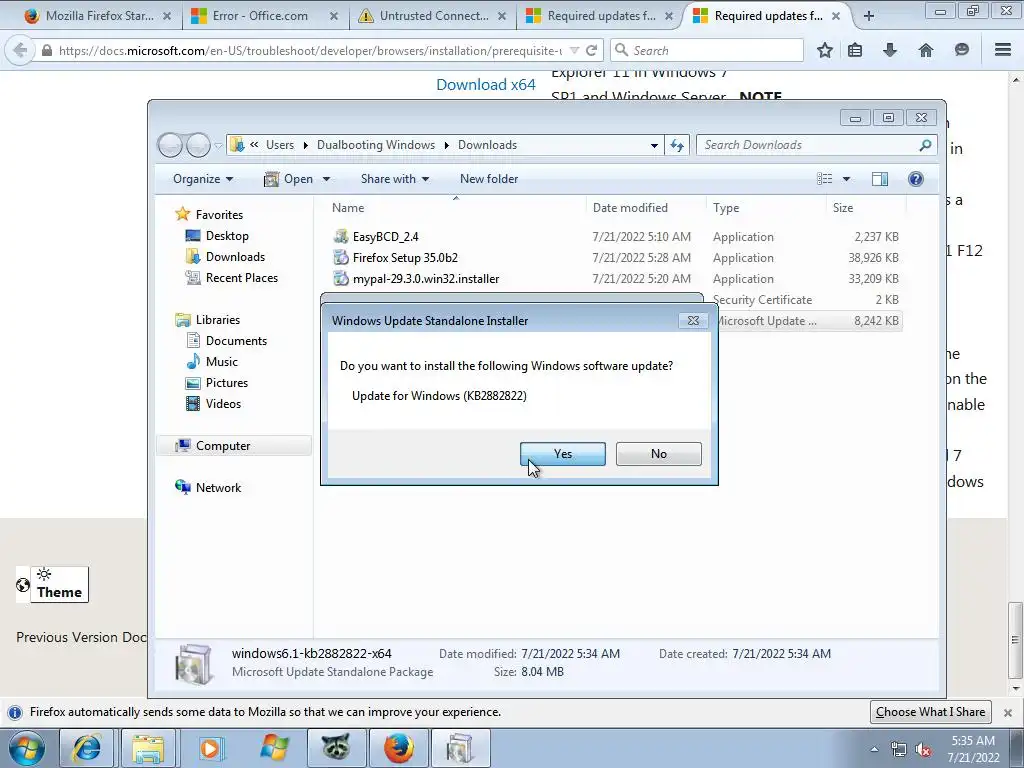Switch to Untrusted Connection tab
This screenshot has width=1024, height=768.
(434, 16)
